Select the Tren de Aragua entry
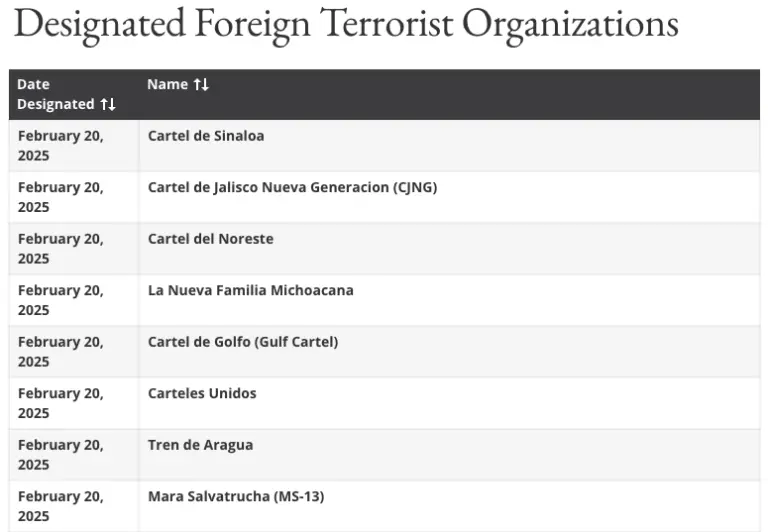Image resolution: width=768 pixels, height=532 pixels. click(200, 445)
